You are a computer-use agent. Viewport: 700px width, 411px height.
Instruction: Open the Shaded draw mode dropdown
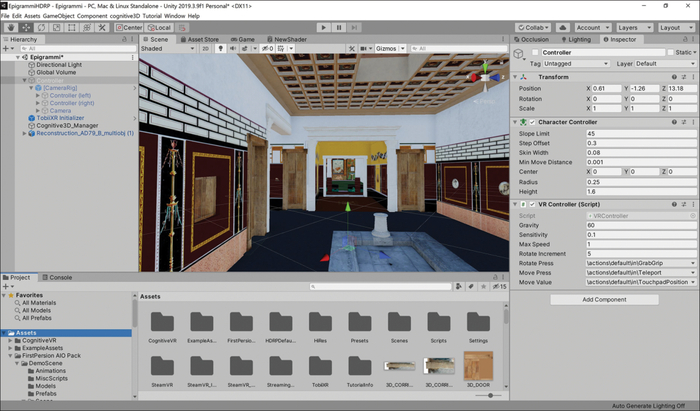pos(166,48)
